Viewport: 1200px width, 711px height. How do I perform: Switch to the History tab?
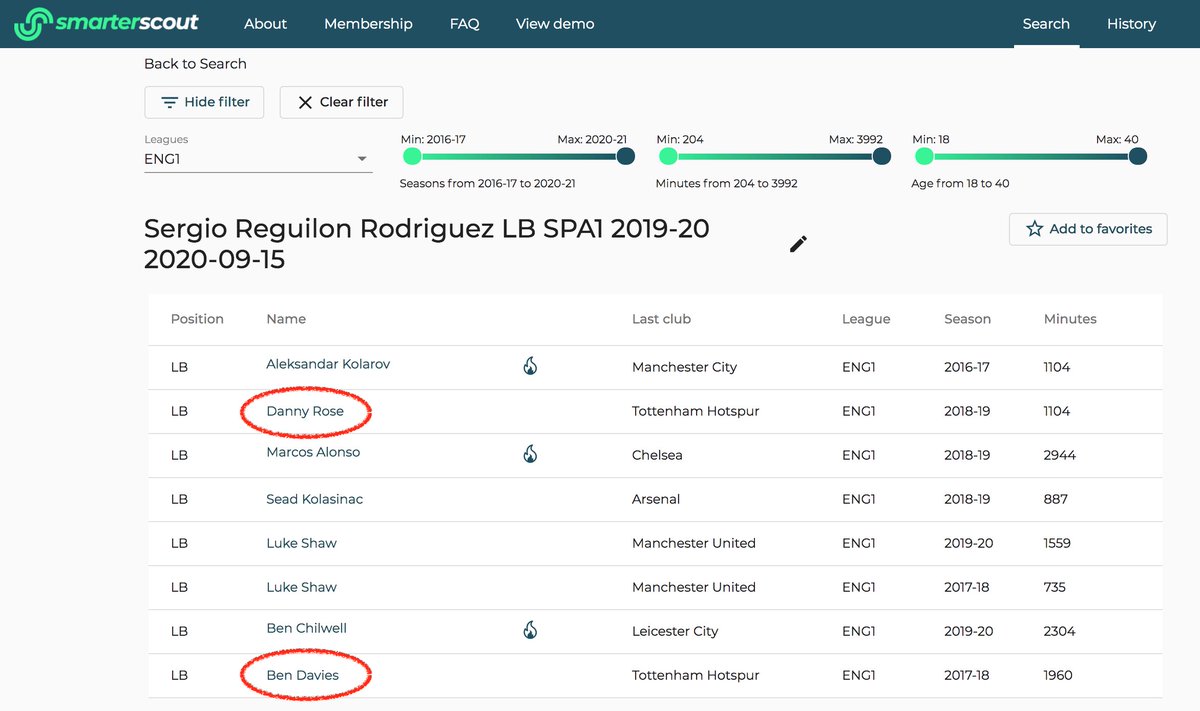pyautogui.click(x=1131, y=24)
